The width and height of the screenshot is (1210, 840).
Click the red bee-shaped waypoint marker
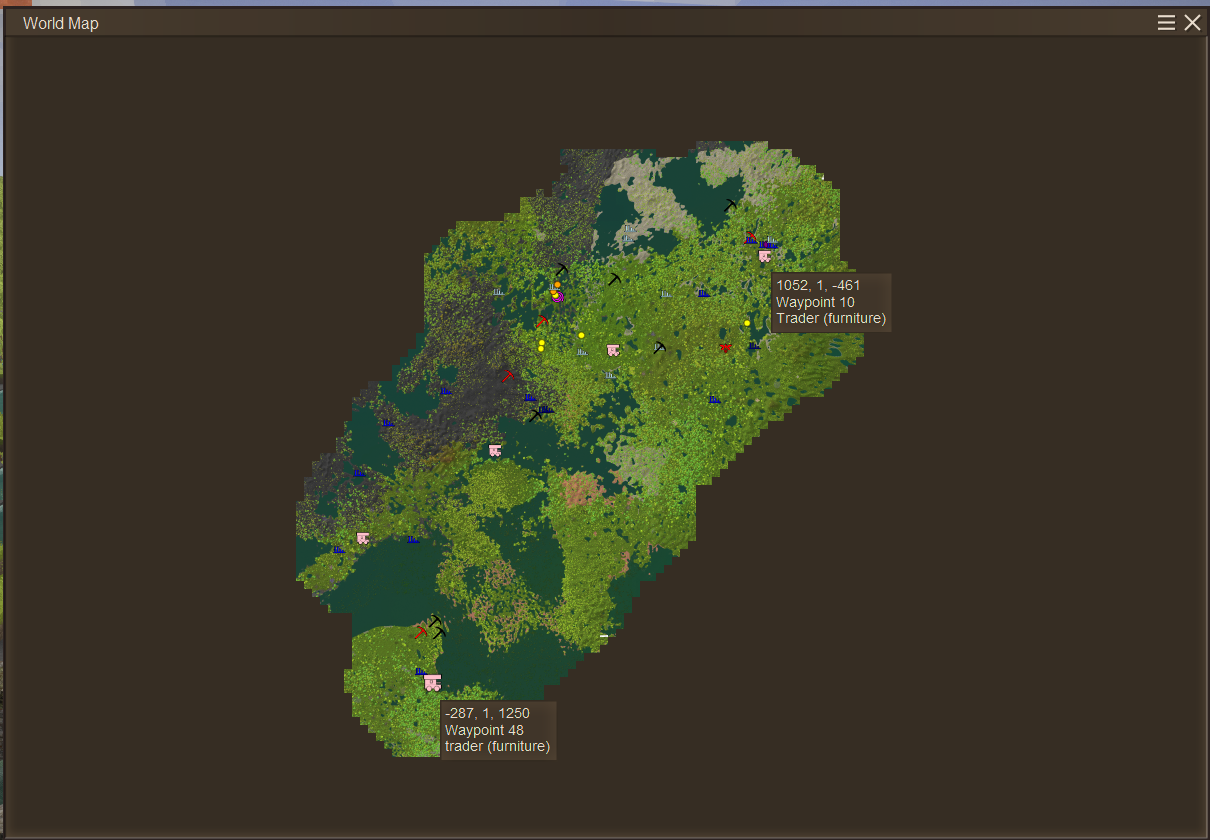pyautogui.click(x=726, y=347)
